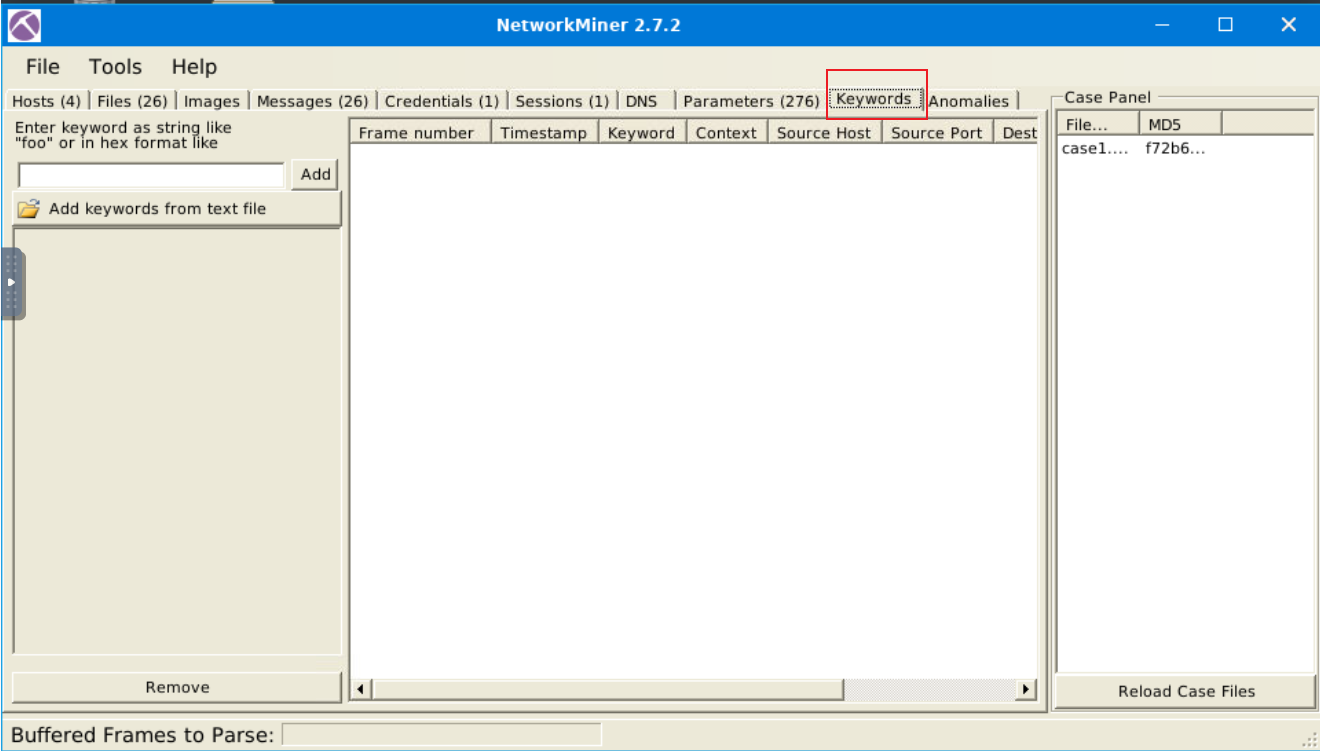
Task: Focus the keyword entry text field
Action: (152, 175)
